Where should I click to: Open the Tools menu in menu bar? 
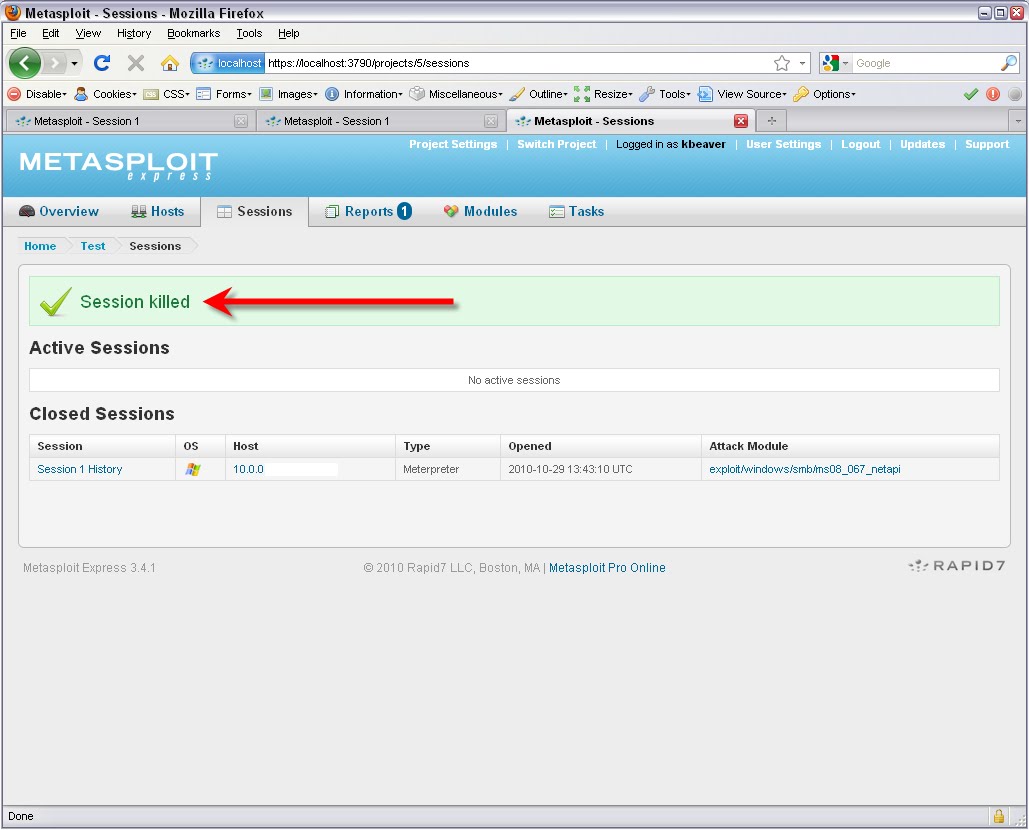249,33
